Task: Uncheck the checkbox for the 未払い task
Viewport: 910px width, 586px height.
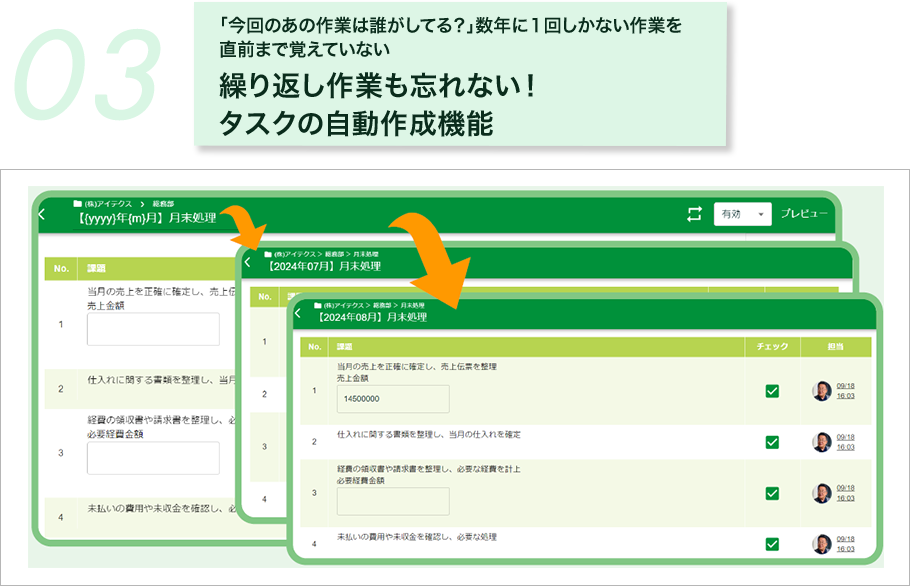Action: tap(771, 545)
